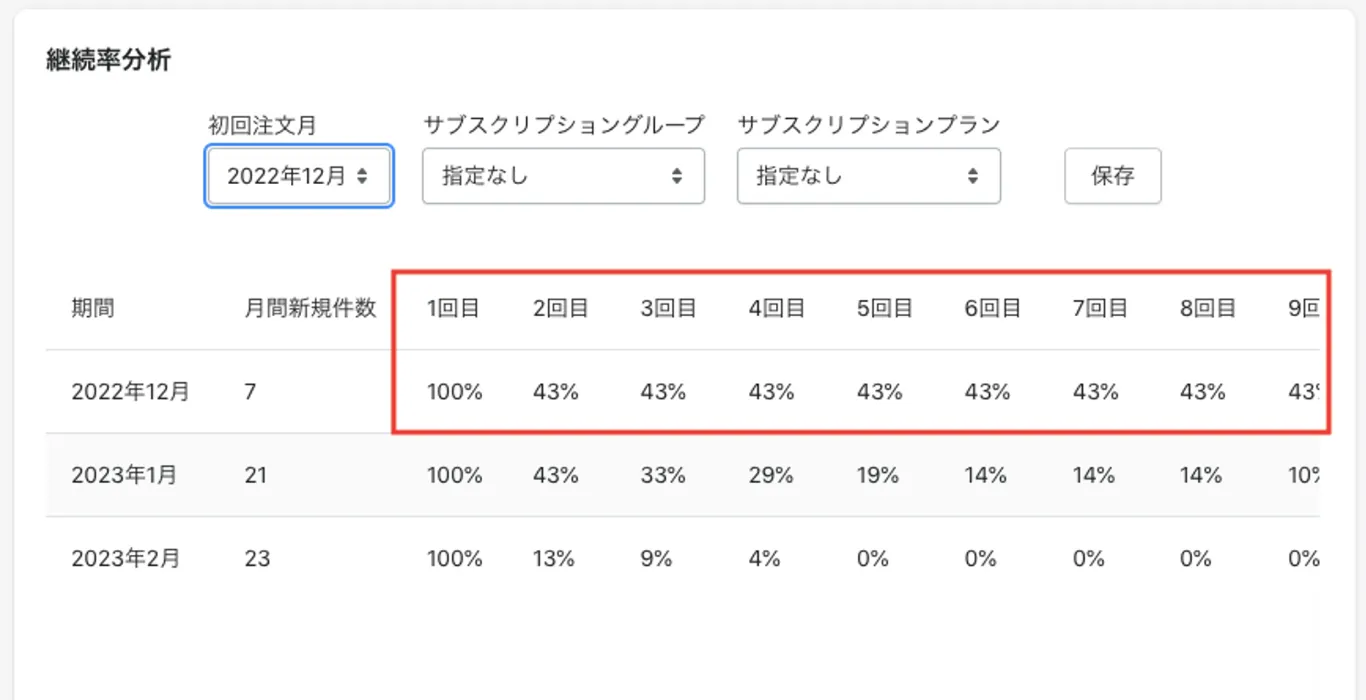Click the 保存 button
Viewport: 1366px width, 700px height.
point(1112,176)
